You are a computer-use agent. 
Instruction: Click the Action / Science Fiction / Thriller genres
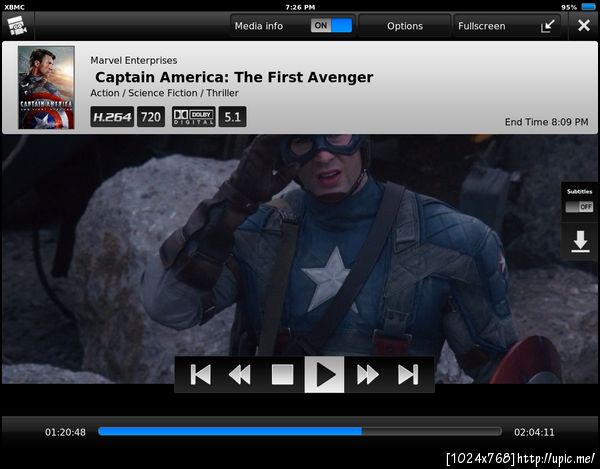(x=164, y=93)
